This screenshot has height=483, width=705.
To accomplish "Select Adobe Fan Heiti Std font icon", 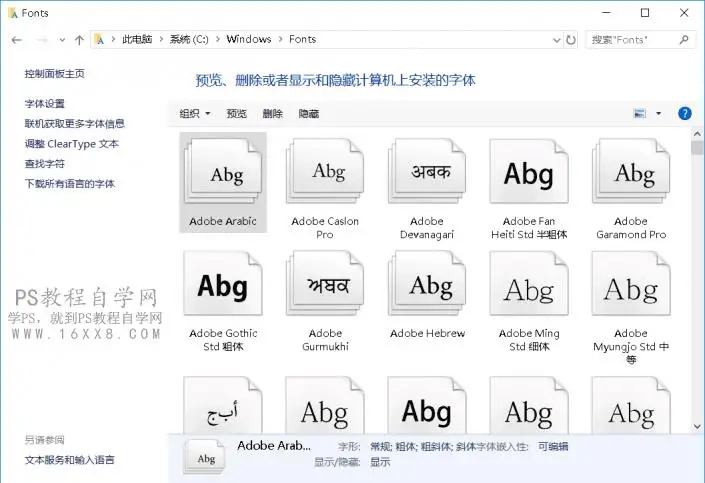I will coord(529,171).
